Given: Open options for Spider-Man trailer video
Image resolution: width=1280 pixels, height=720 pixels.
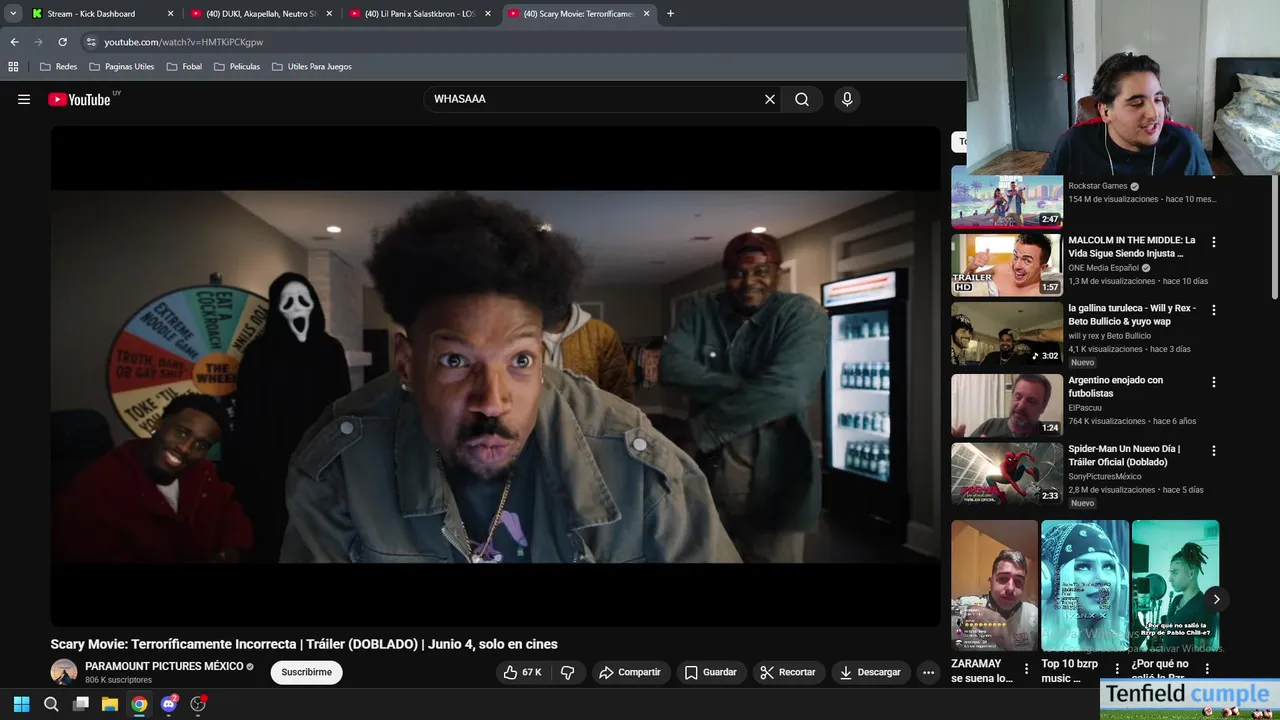Looking at the screenshot, I should (x=1214, y=451).
